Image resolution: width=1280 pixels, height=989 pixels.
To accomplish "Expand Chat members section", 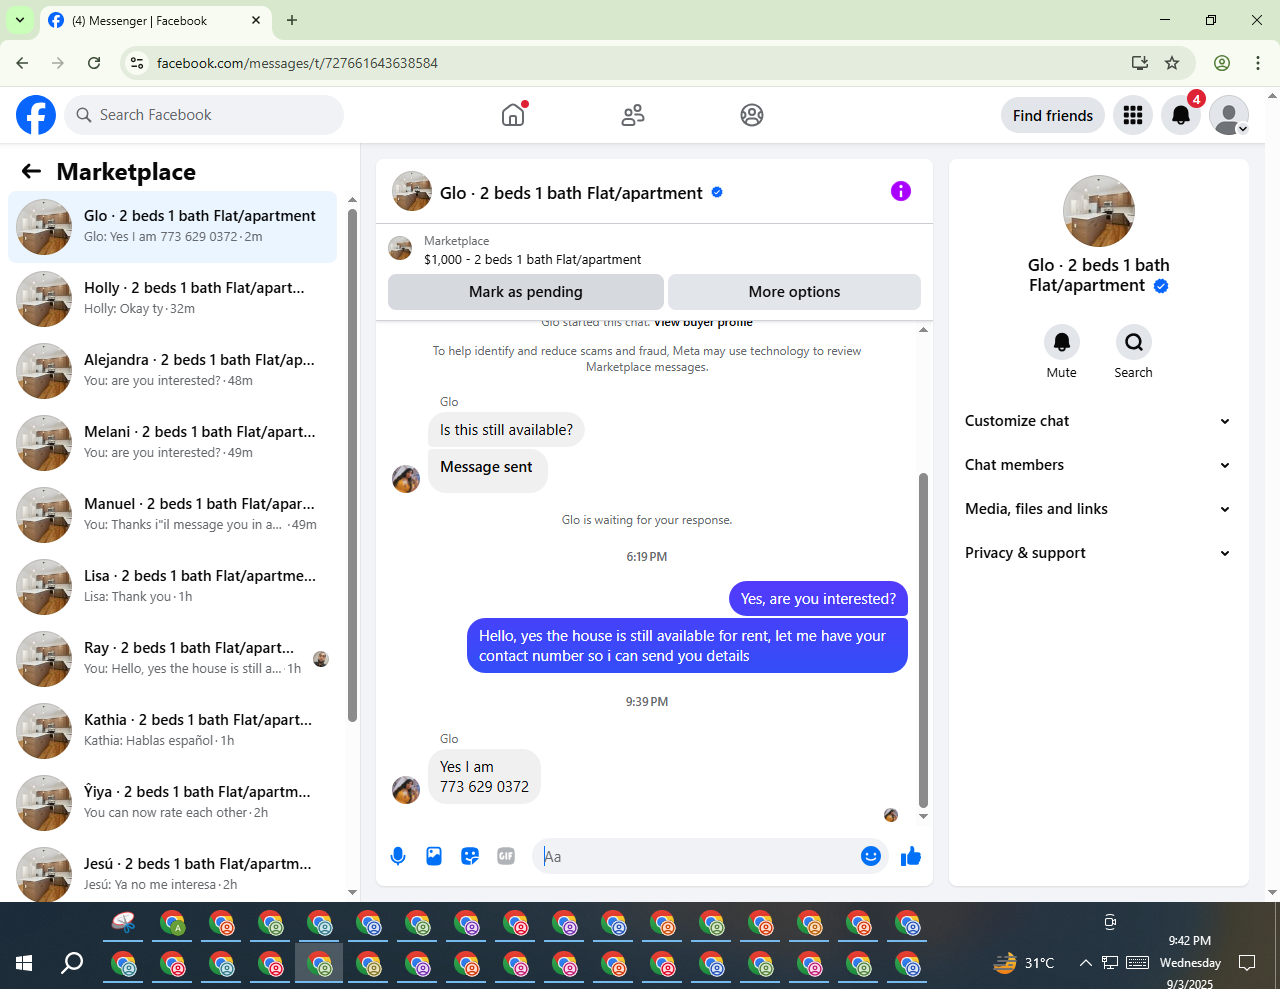I will click(1098, 465).
